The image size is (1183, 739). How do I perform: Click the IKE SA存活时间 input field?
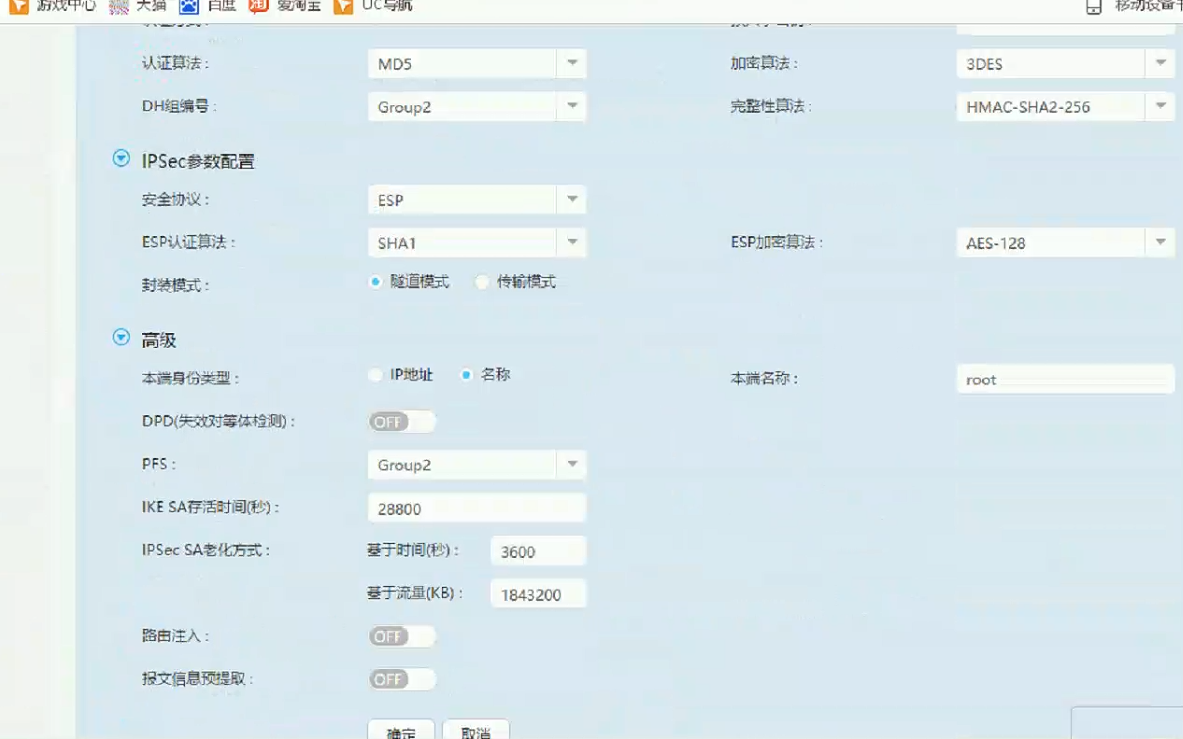tap(476, 508)
